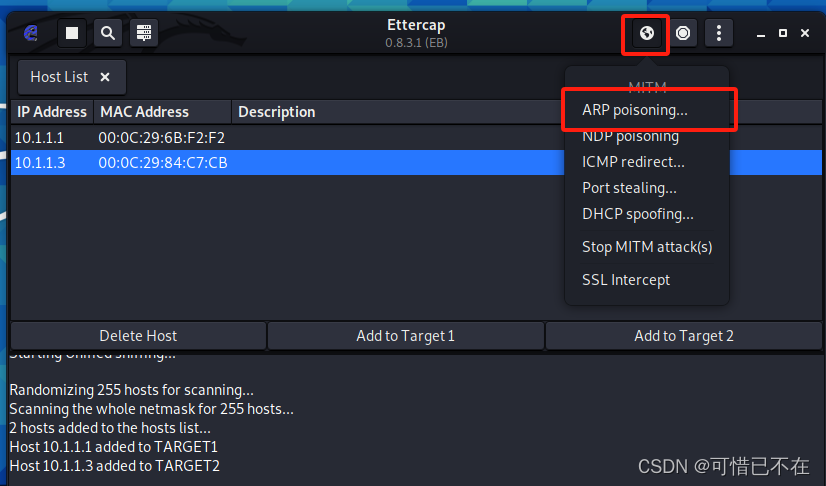
Task: Stop sniffing with the square button
Action: 72,33
